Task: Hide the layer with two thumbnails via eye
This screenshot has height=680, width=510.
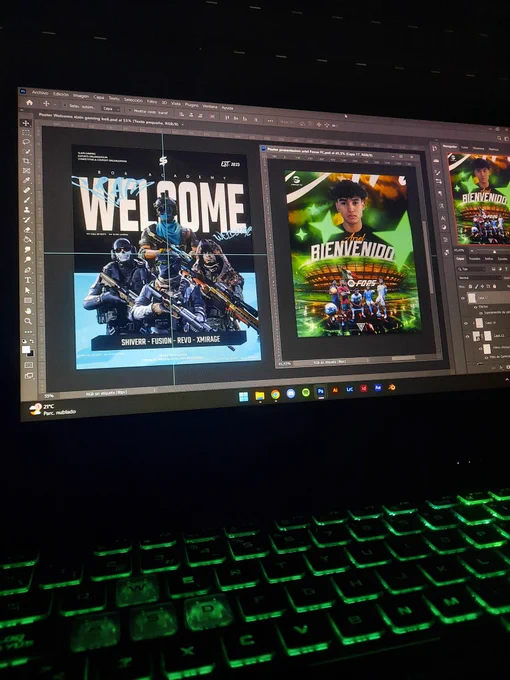Action: point(468,337)
